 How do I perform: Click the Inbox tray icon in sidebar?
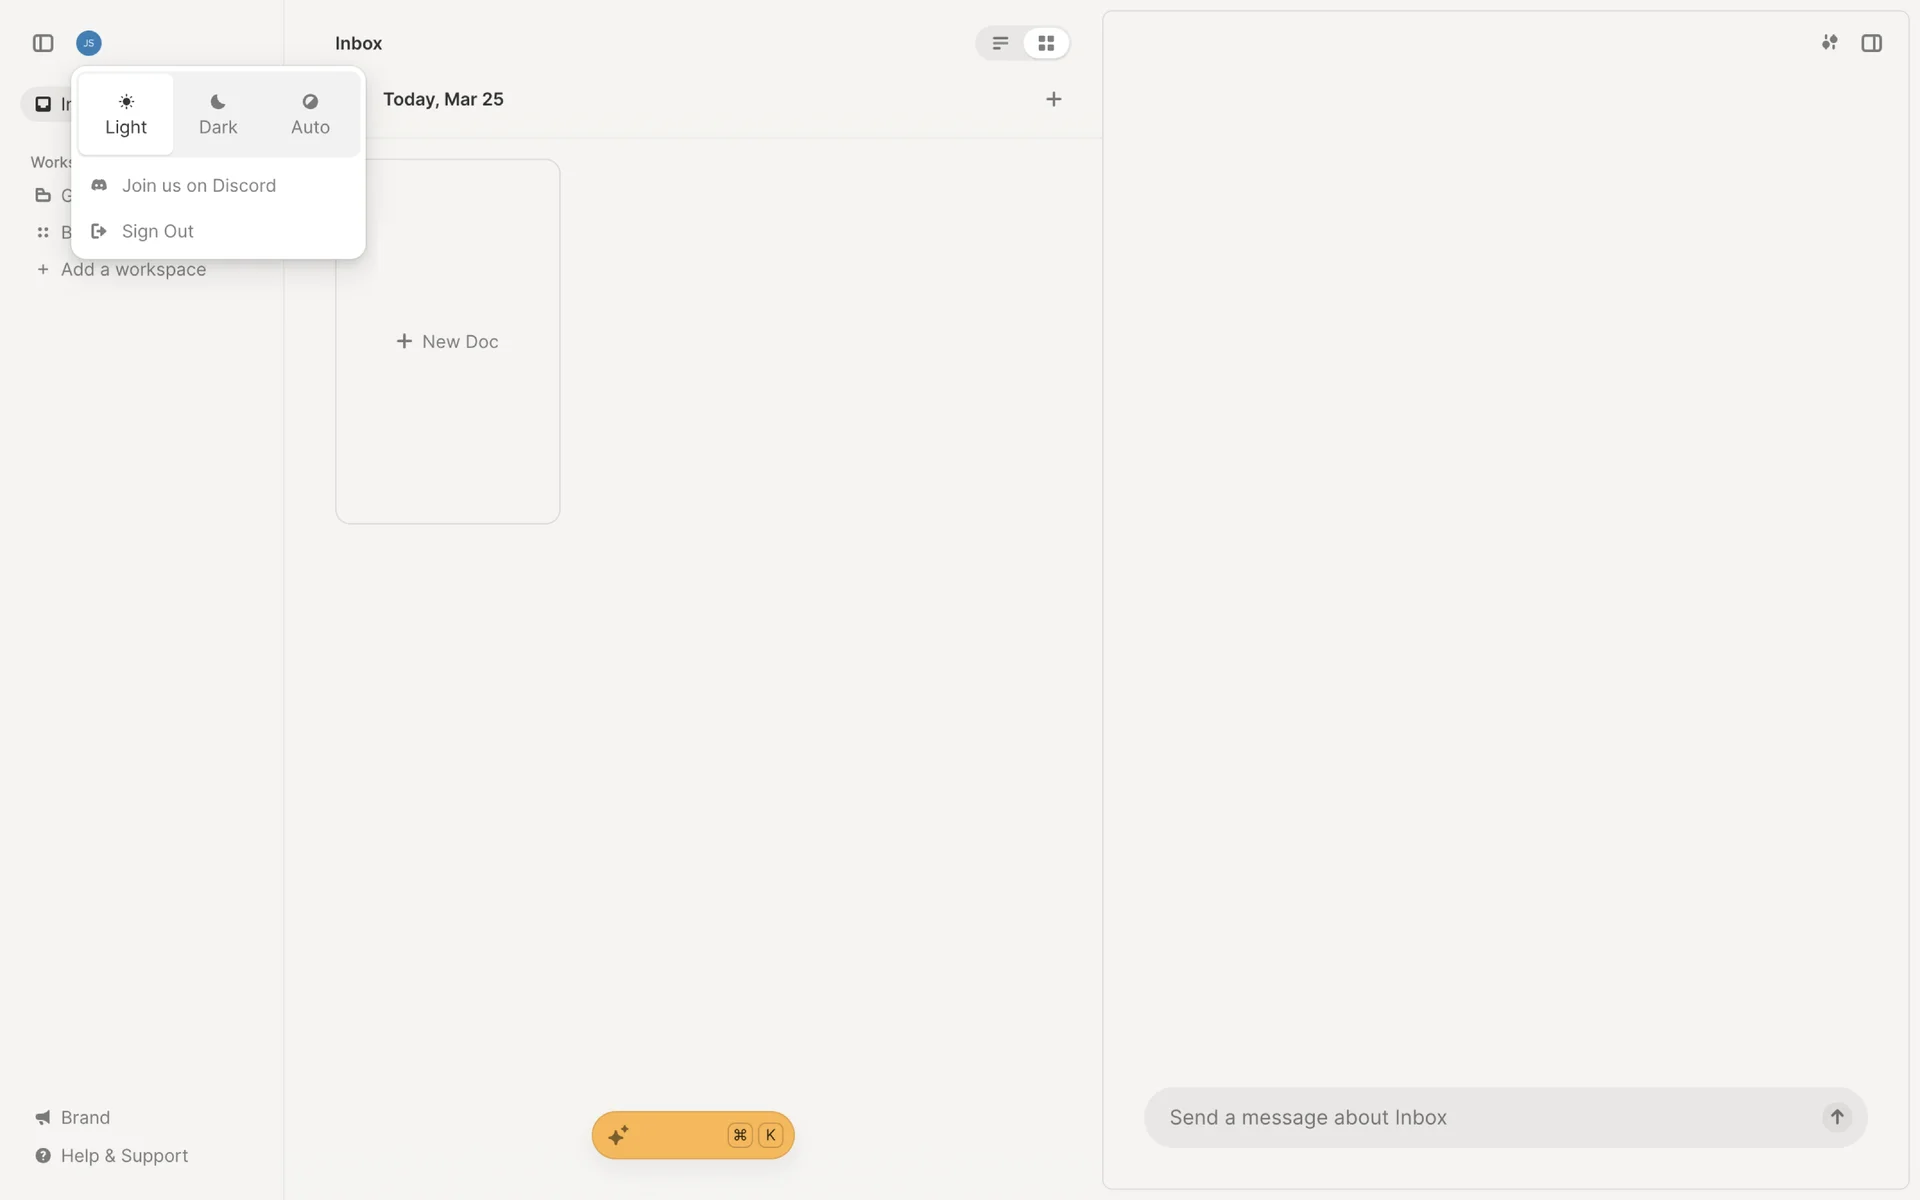[44, 104]
